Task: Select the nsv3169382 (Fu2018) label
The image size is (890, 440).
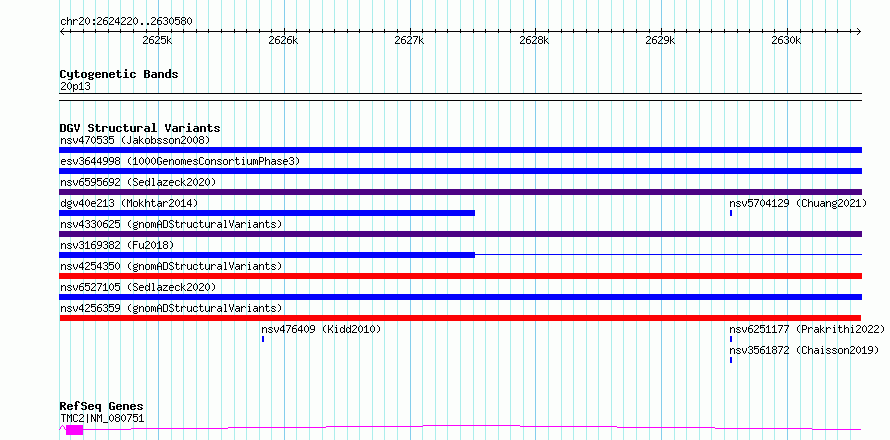Action: point(117,245)
